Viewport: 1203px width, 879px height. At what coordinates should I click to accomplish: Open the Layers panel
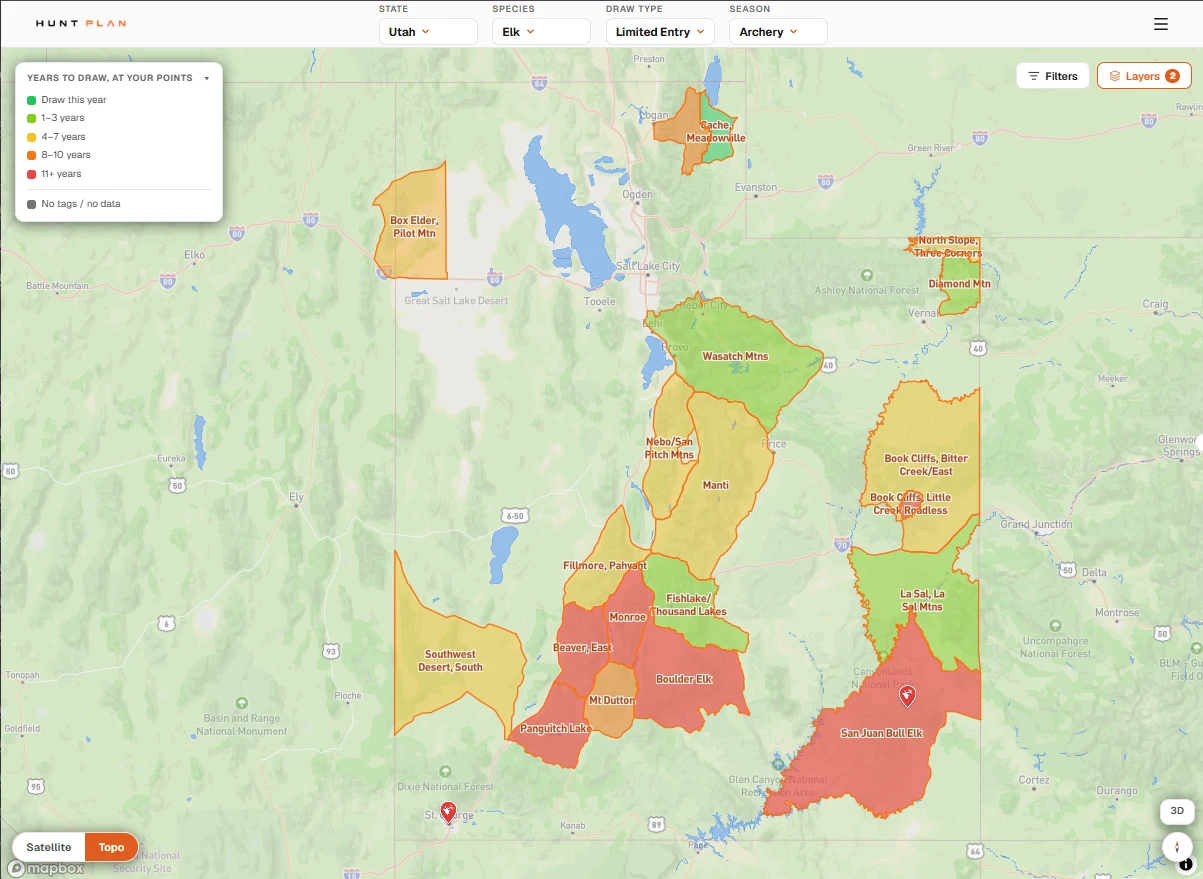(x=1144, y=76)
